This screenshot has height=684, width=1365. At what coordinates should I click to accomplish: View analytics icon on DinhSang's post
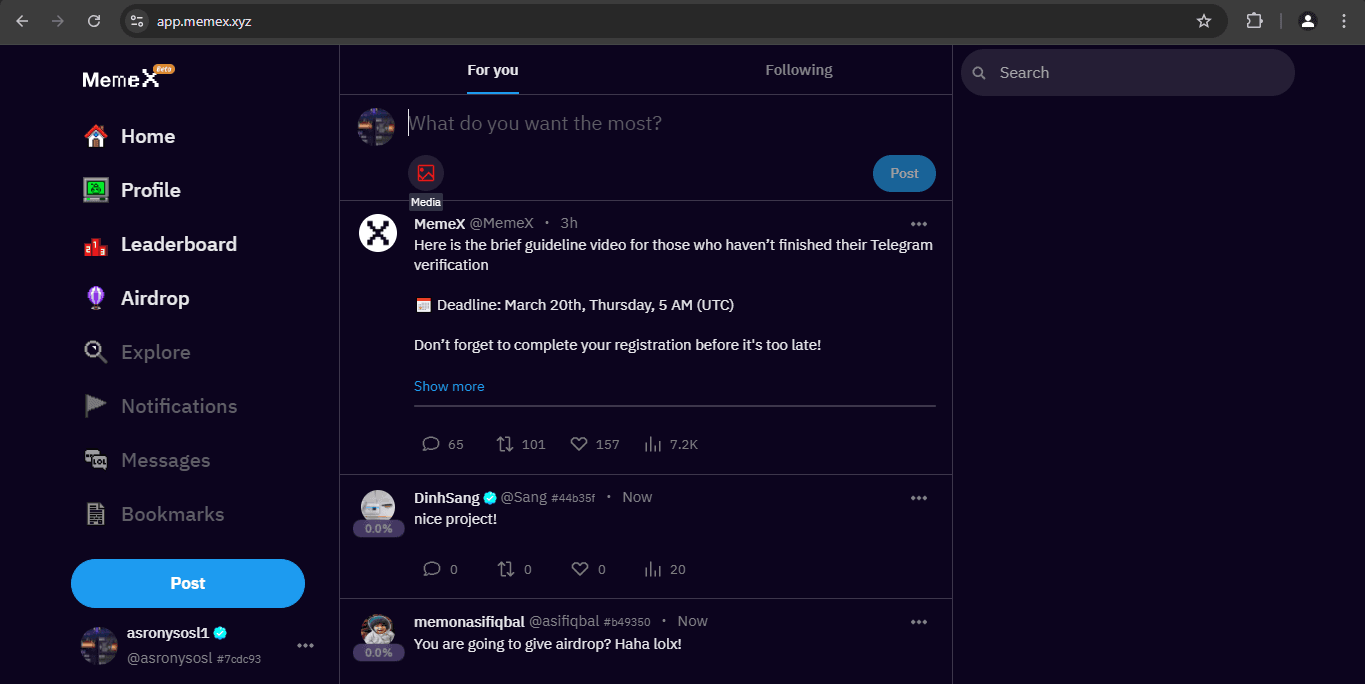[x=653, y=569]
